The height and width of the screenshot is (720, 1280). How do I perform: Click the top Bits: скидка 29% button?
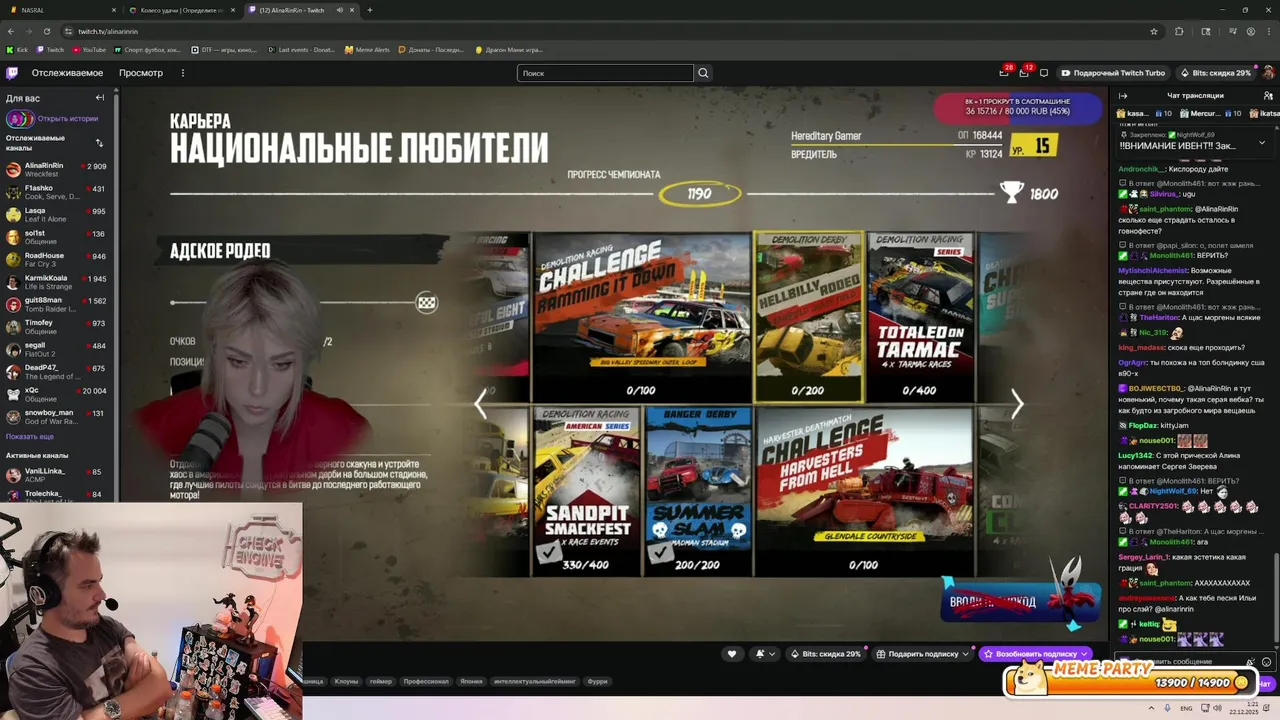(x=1215, y=73)
